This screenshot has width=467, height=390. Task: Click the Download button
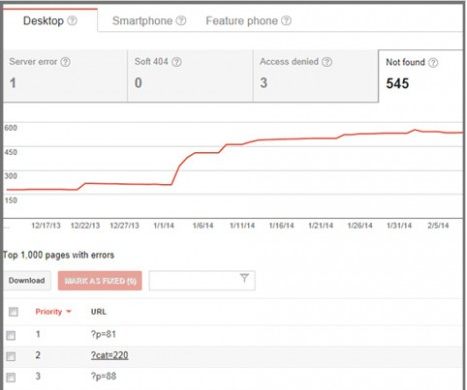tap(27, 281)
